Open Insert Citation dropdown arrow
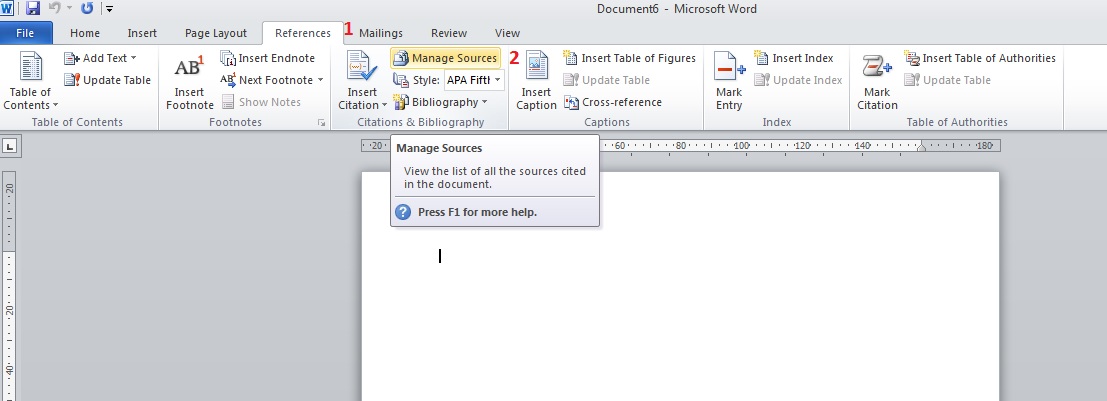This screenshot has width=1107, height=401. pyautogui.click(x=384, y=106)
